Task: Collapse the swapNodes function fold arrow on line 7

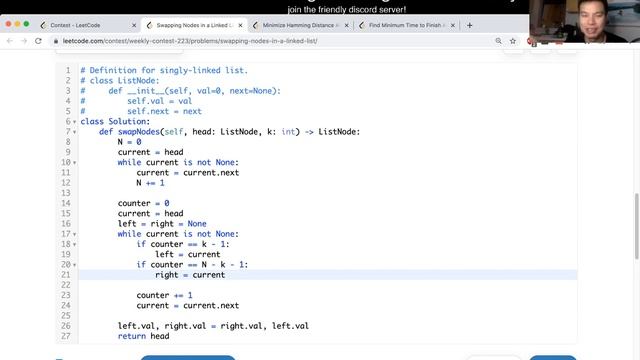Action: tap(74, 132)
